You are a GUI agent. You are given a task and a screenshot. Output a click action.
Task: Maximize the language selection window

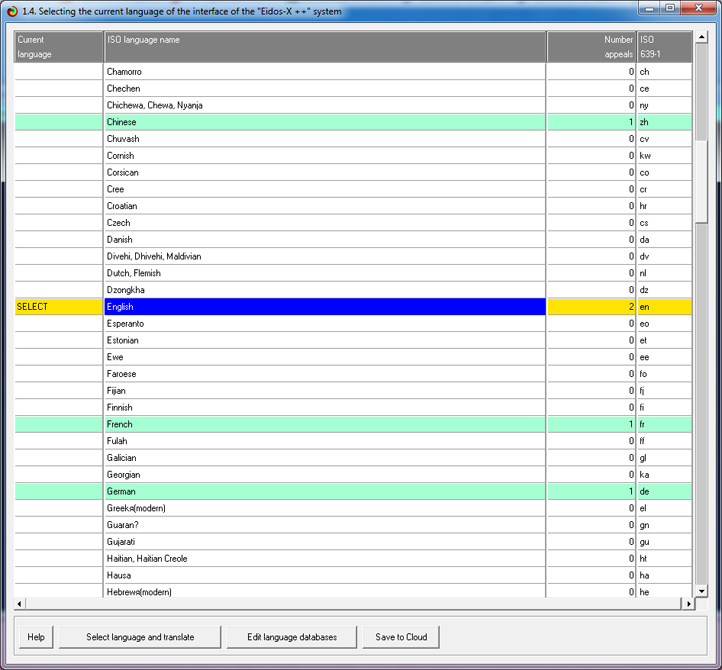669,8
